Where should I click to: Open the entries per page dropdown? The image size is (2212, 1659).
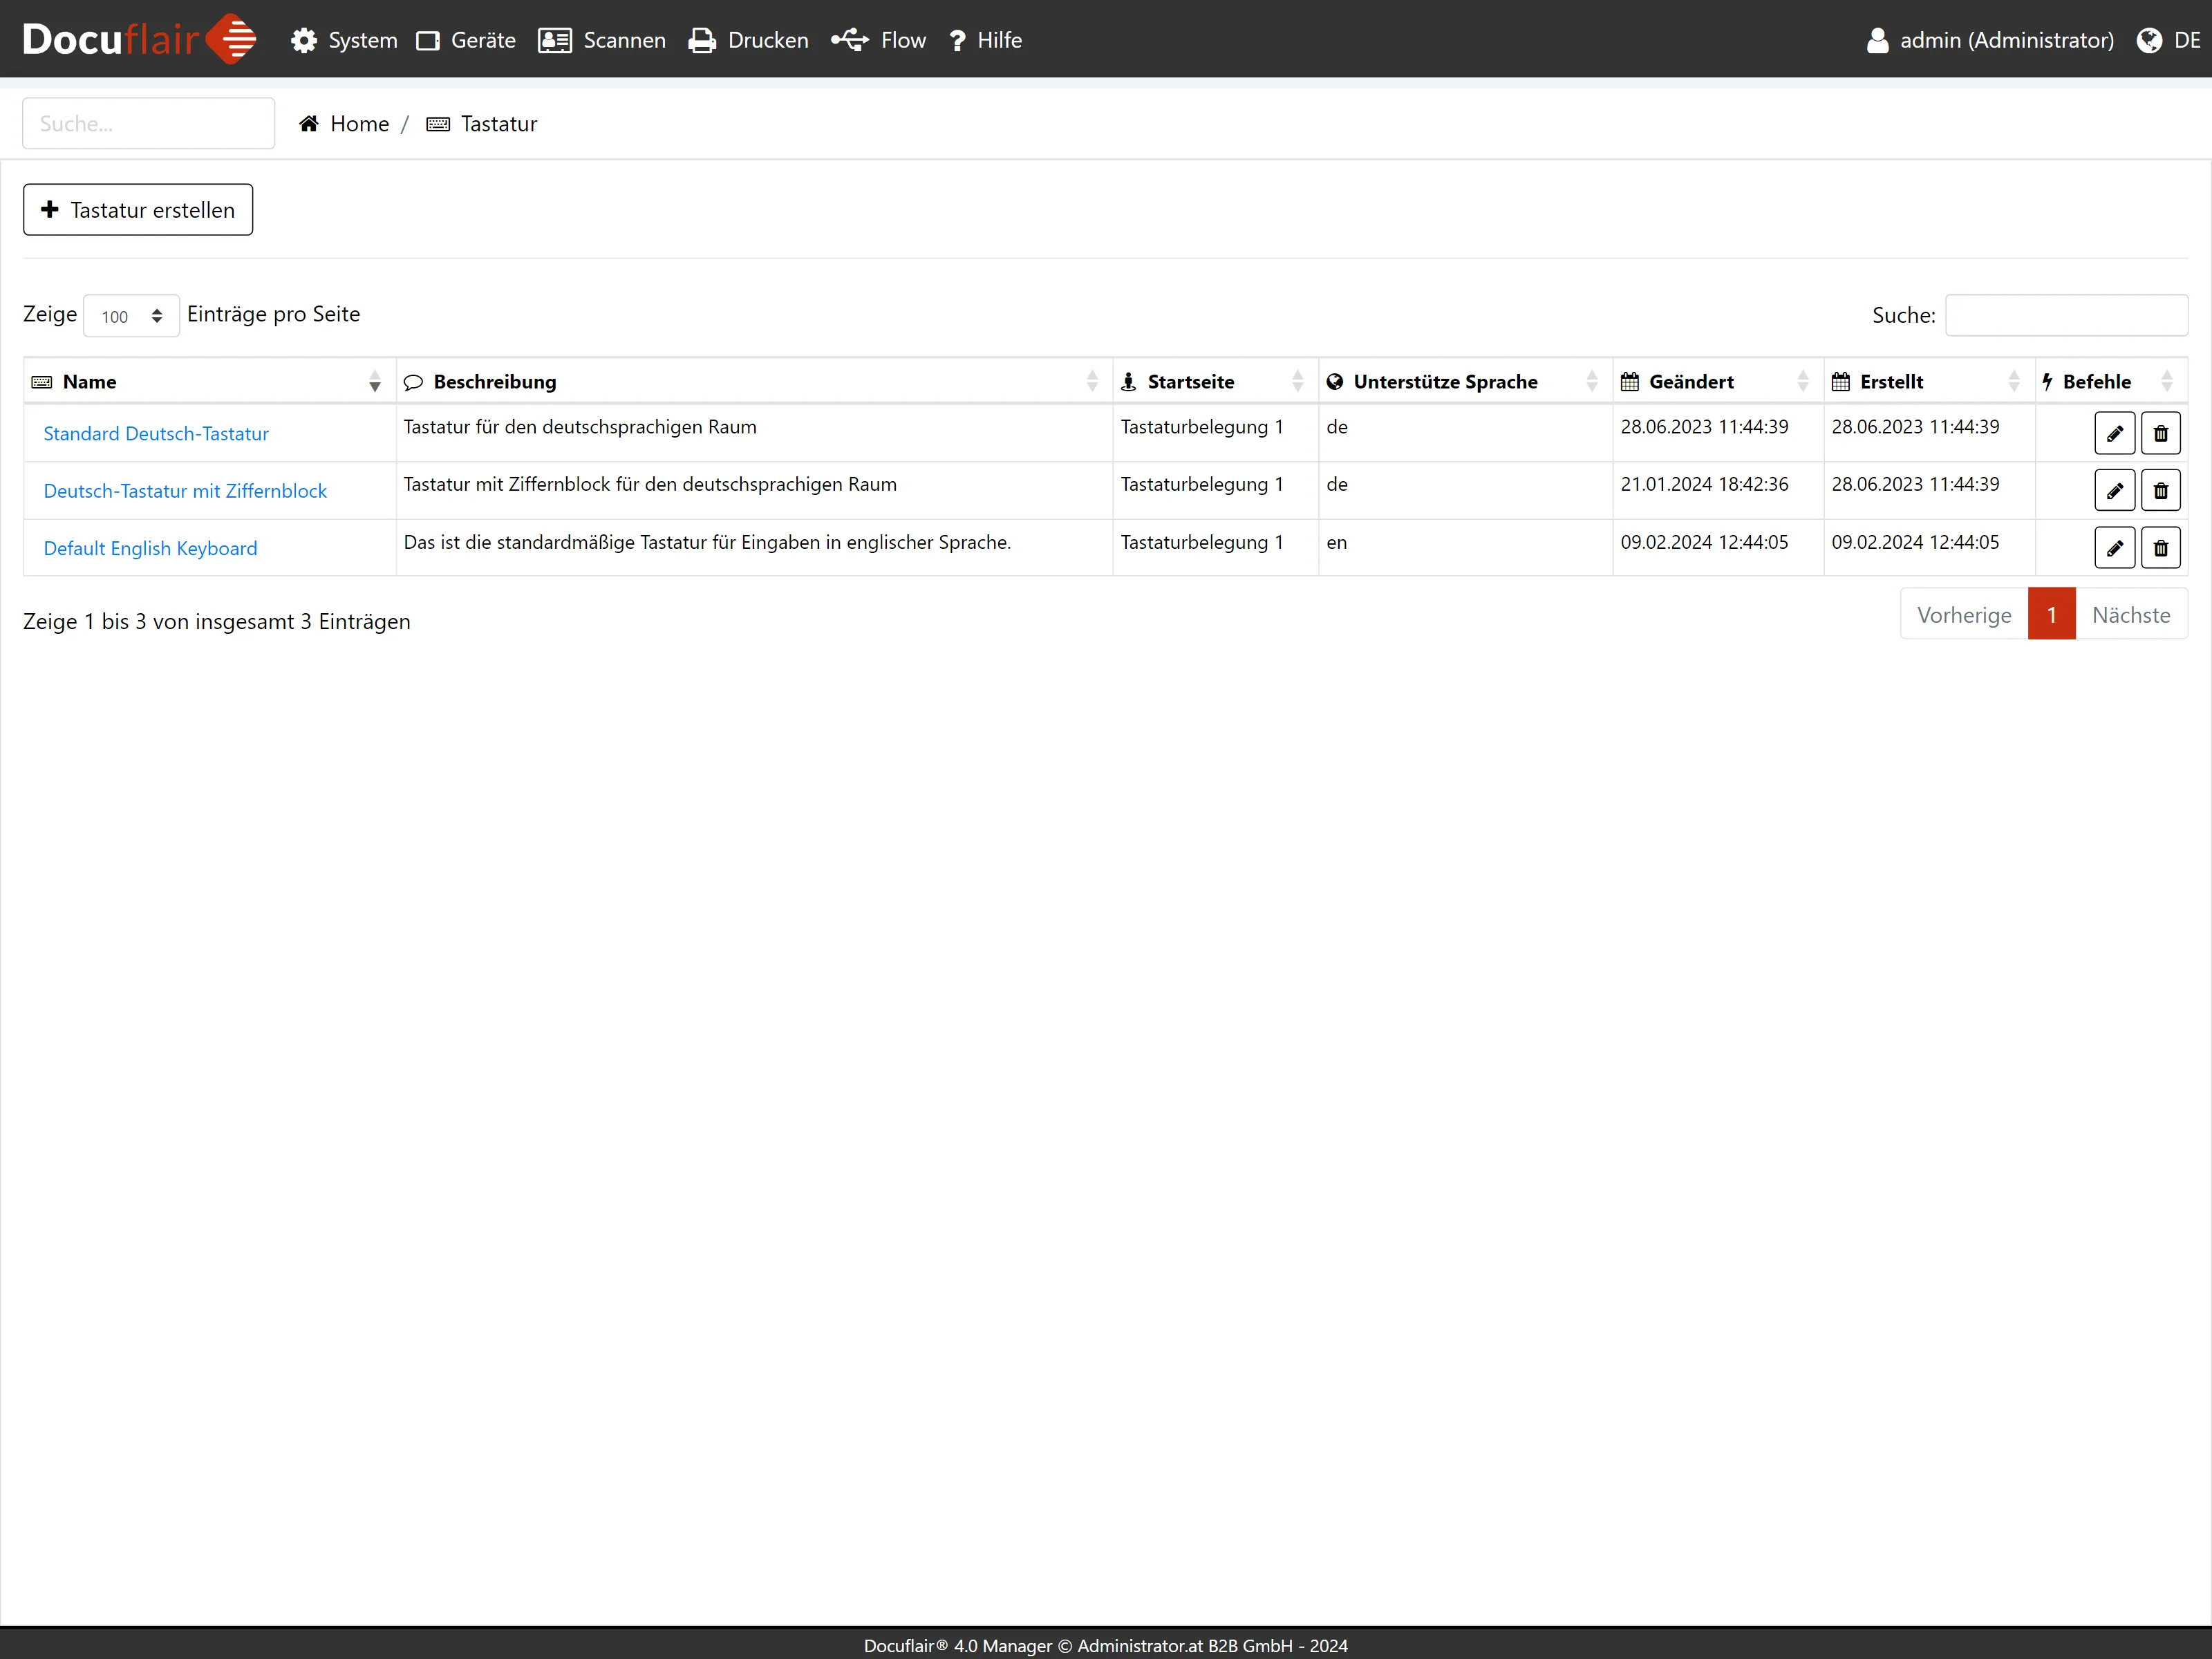pos(131,316)
